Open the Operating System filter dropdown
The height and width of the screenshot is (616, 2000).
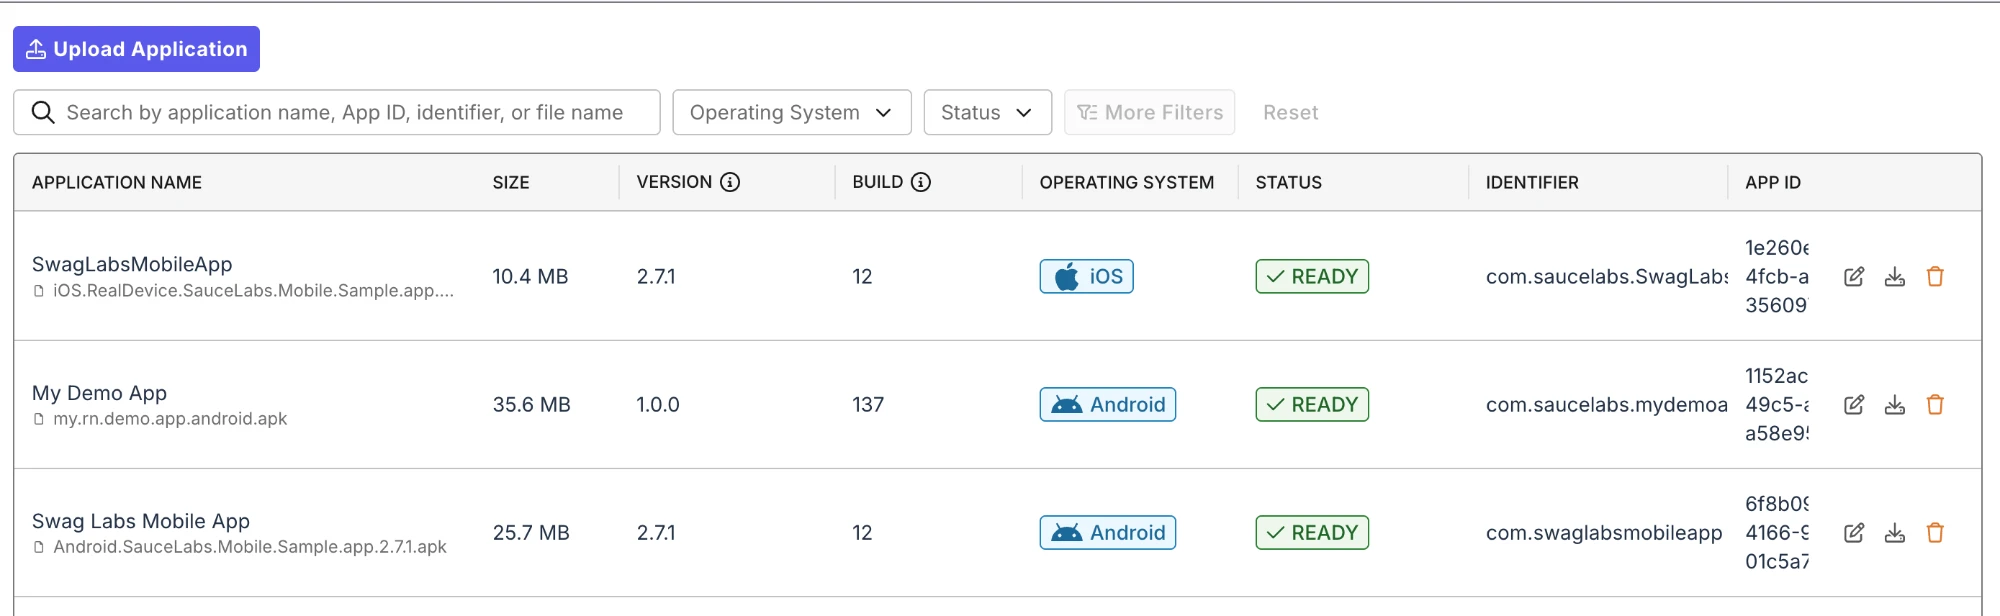click(x=792, y=112)
